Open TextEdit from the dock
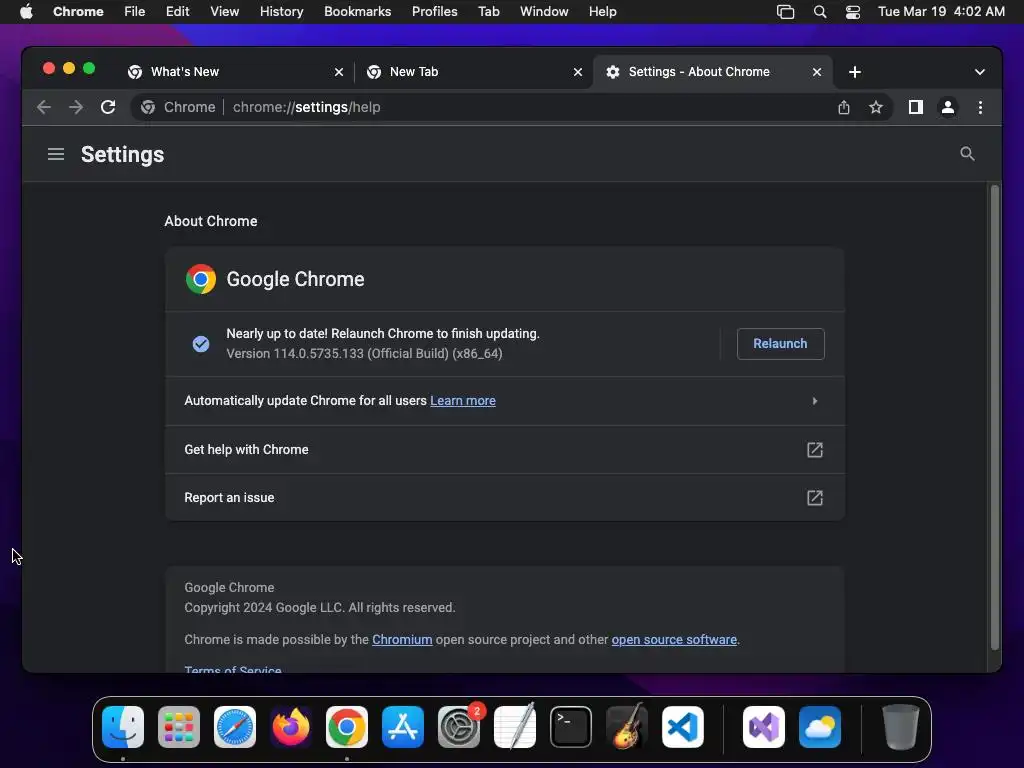The height and width of the screenshot is (768, 1024). [515, 727]
